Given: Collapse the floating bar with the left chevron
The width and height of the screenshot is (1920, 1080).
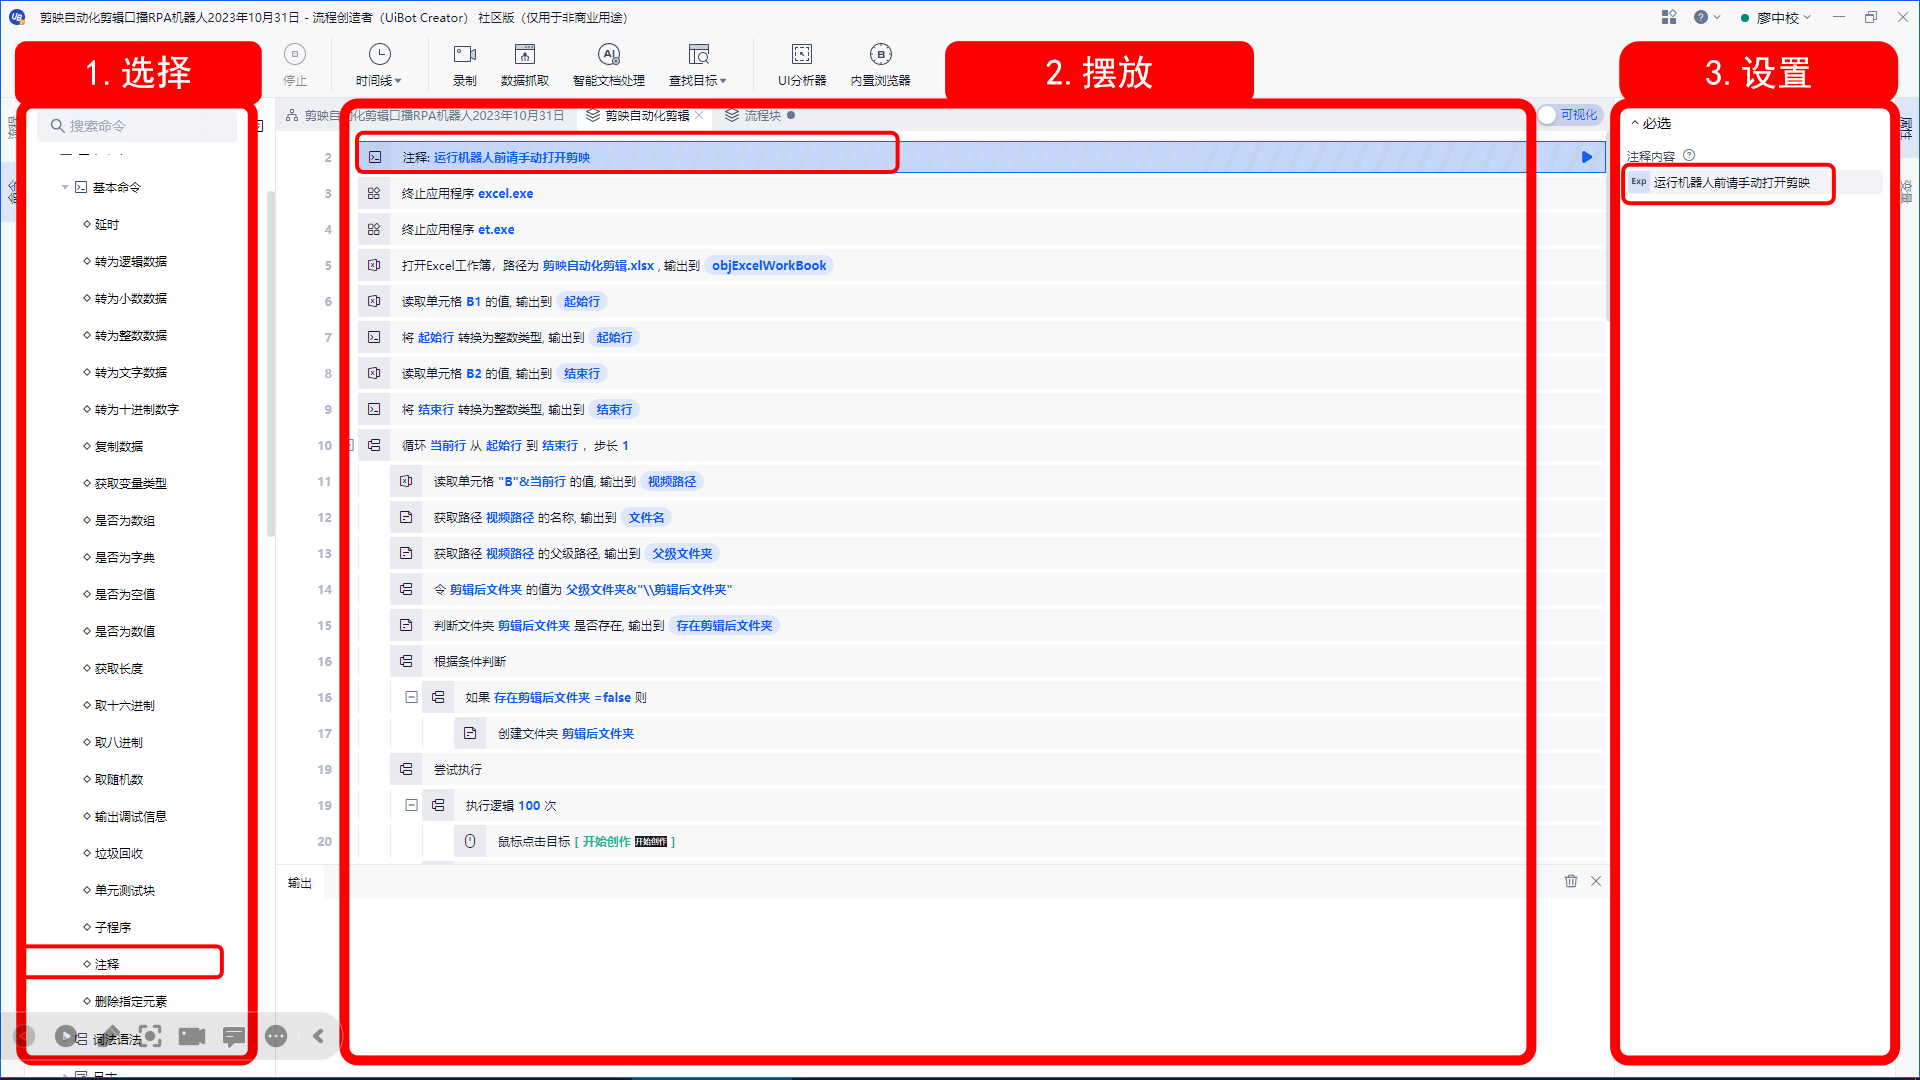Looking at the screenshot, I should pyautogui.click(x=318, y=1036).
